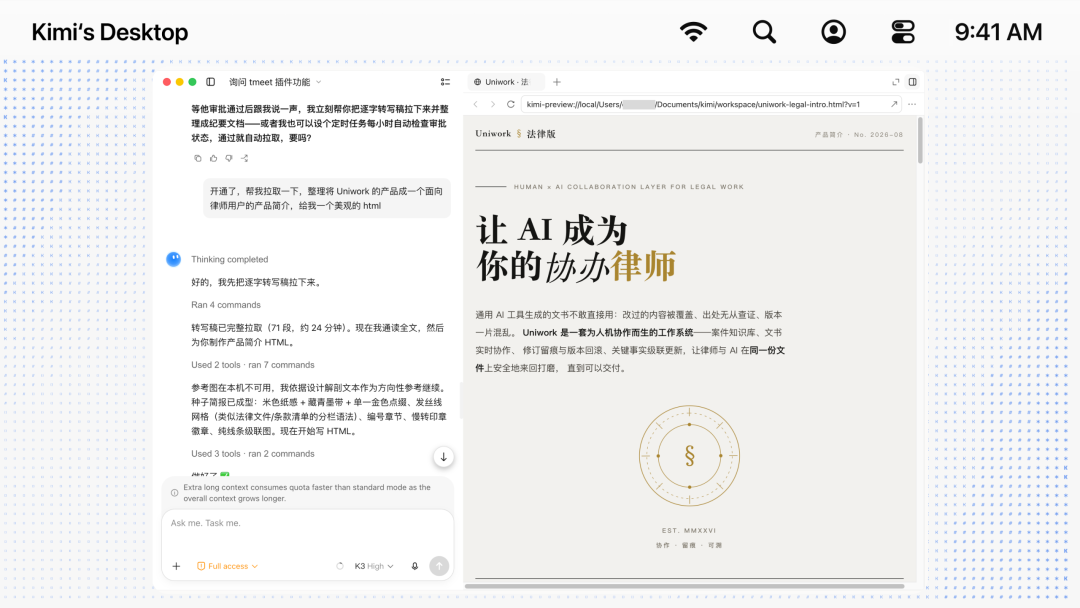
Task: Click the Kimi avatar beside Thinking completed
Action: tap(174, 259)
